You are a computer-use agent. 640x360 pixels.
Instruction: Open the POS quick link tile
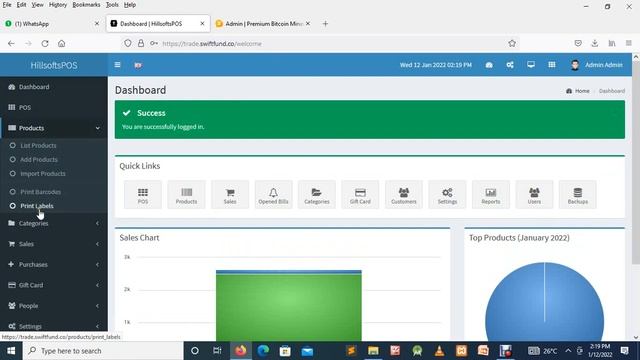(x=143, y=195)
